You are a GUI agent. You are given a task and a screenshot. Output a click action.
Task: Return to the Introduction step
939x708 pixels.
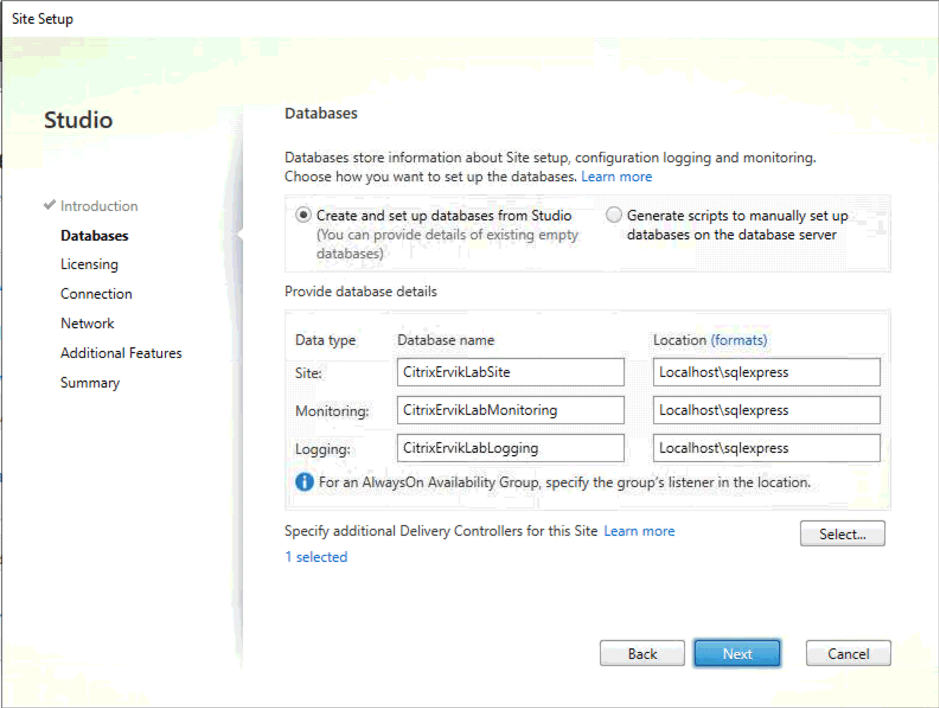pyautogui.click(x=99, y=205)
